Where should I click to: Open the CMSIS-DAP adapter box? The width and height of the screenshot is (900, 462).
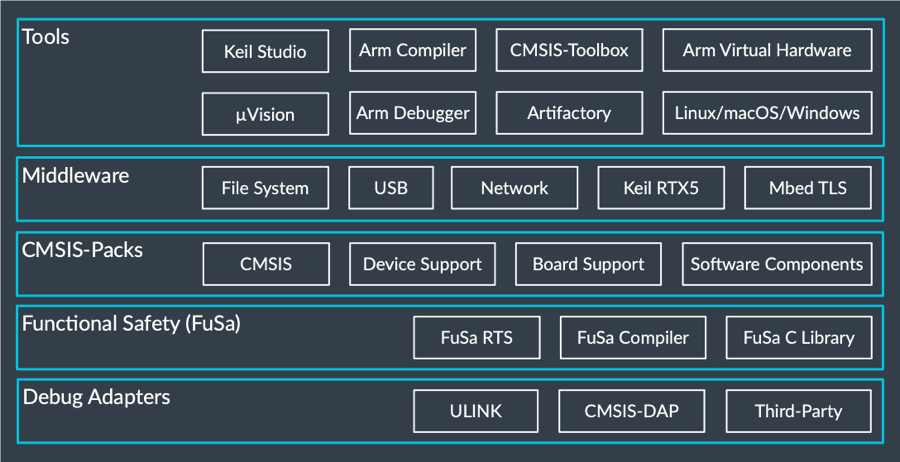point(632,411)
